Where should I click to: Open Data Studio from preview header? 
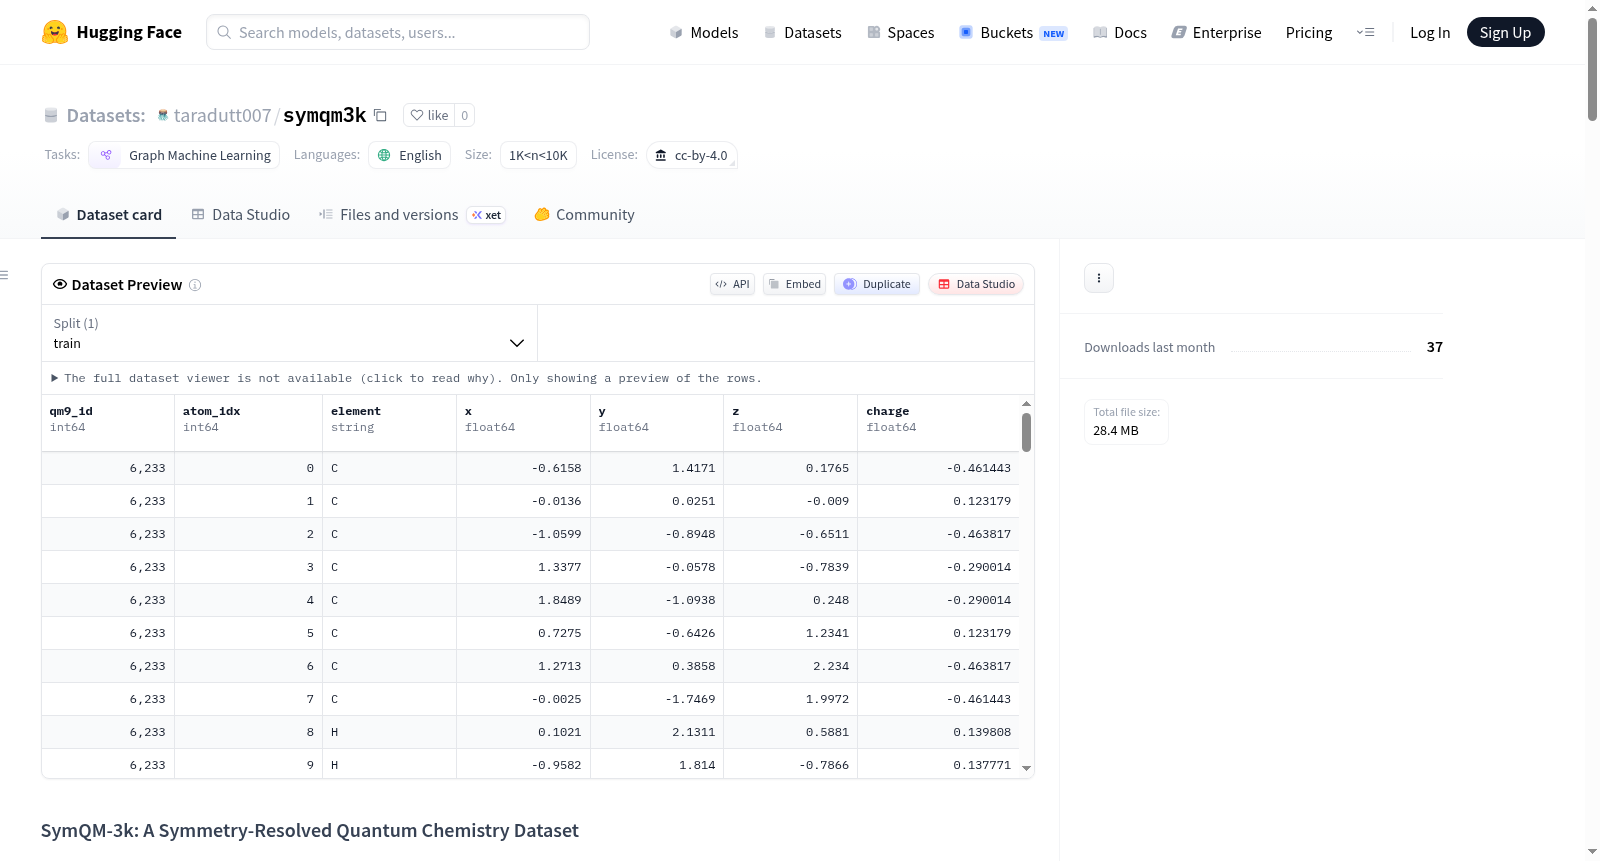tap(976, 284)
